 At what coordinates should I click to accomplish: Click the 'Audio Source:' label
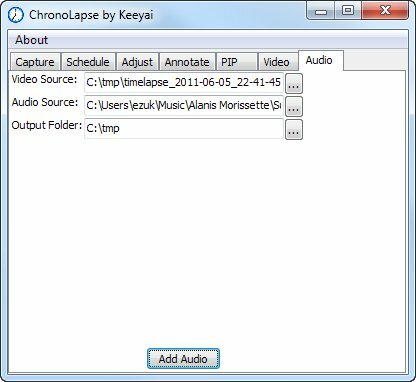(x=45, y=102)
